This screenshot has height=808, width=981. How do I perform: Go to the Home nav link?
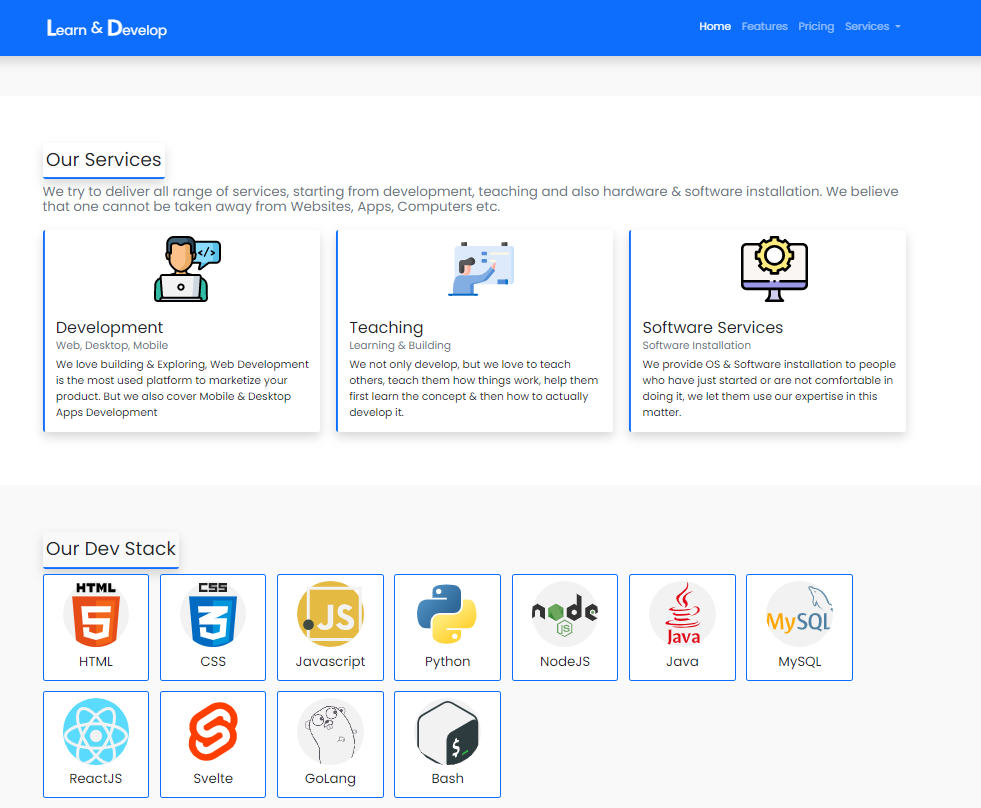[715, 26]
